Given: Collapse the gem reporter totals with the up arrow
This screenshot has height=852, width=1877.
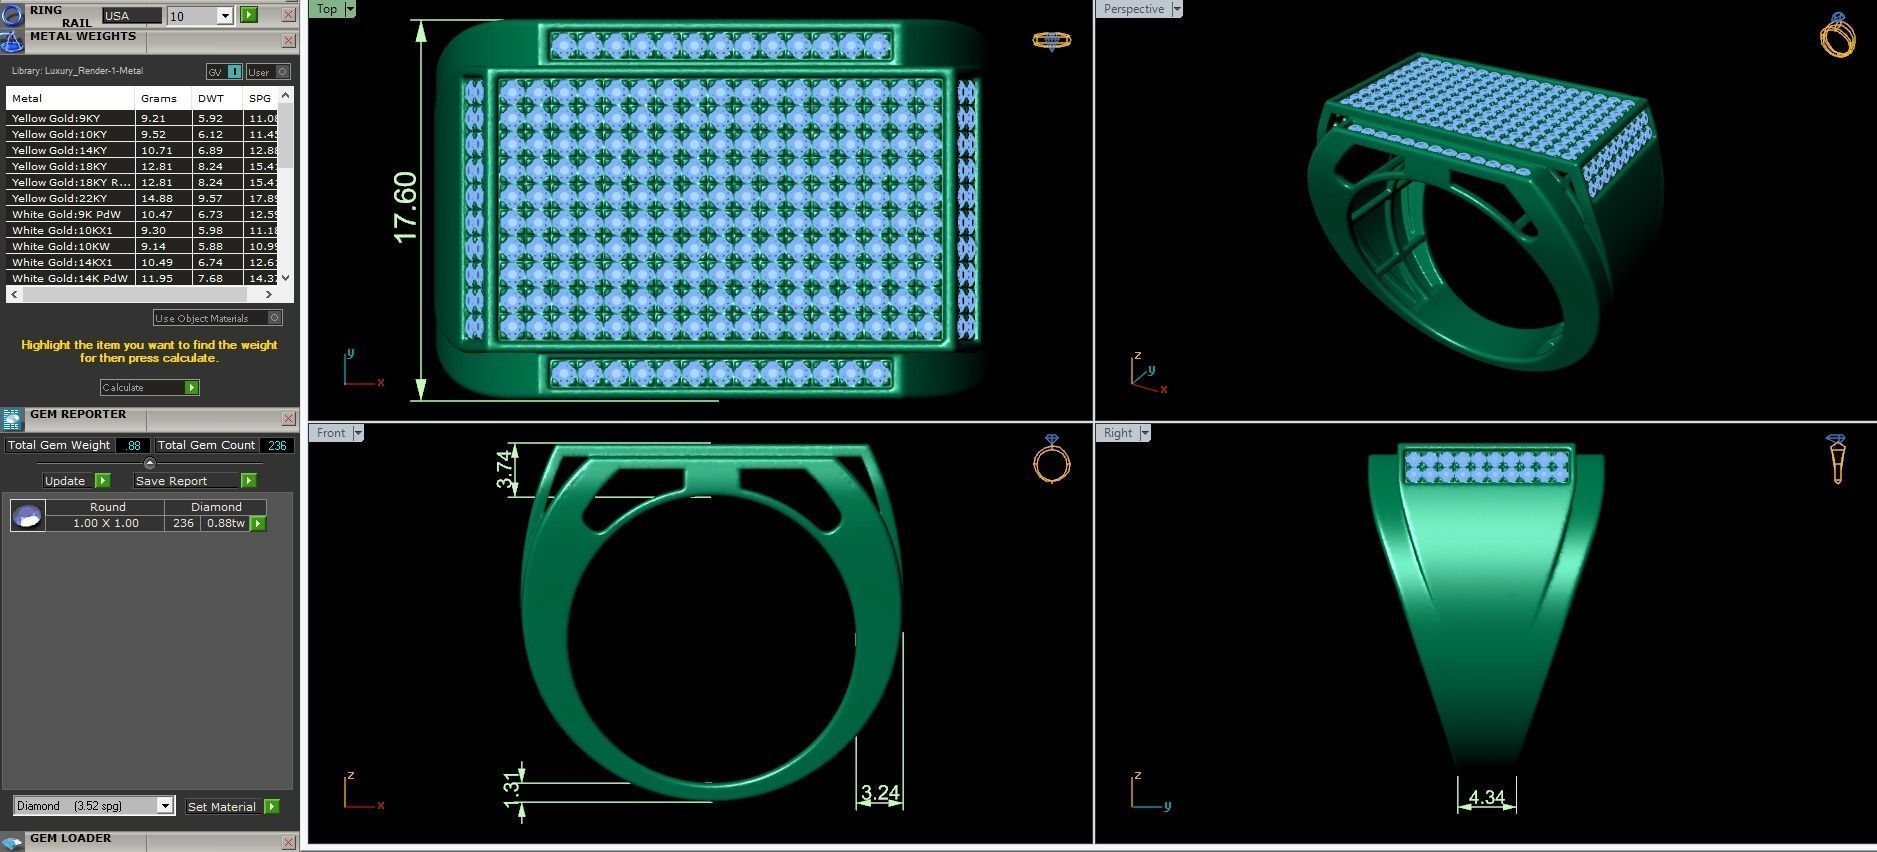Looking at the screenshot, I should pos(149,463).
